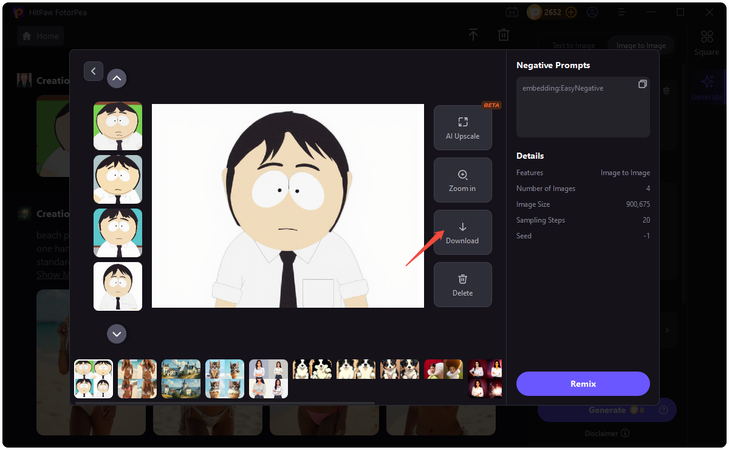Click the Remix button

[x=583, y=384]
